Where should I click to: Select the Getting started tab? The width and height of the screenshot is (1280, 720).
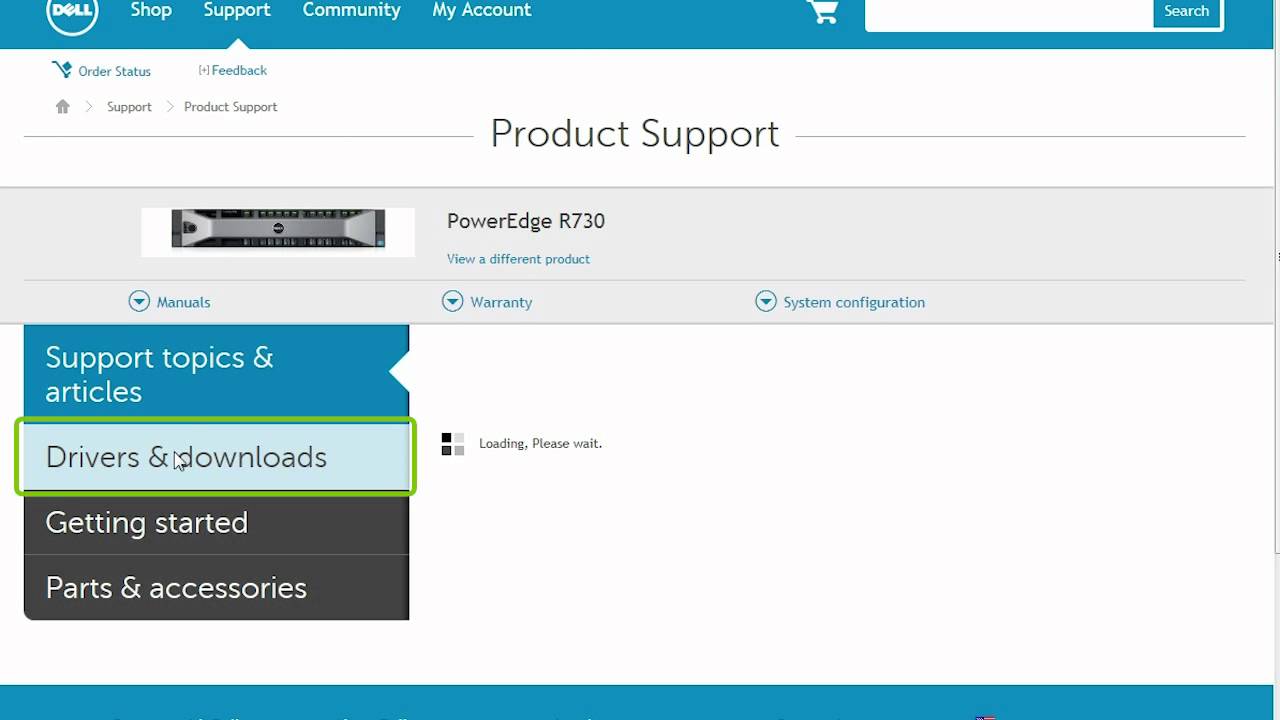tap(216, 522)
